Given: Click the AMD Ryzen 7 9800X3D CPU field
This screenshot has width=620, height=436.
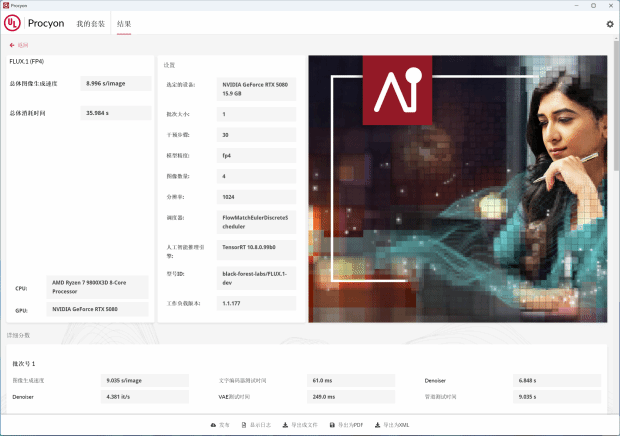Looking at the screenshot, I should (96, 287).
